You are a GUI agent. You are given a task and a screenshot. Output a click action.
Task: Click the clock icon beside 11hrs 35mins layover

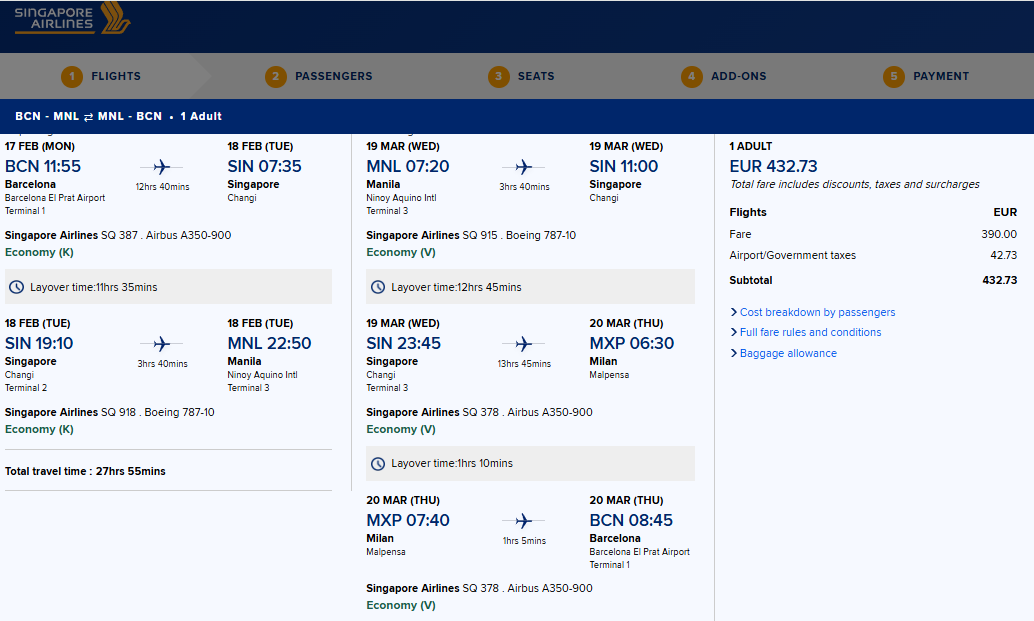16,287
